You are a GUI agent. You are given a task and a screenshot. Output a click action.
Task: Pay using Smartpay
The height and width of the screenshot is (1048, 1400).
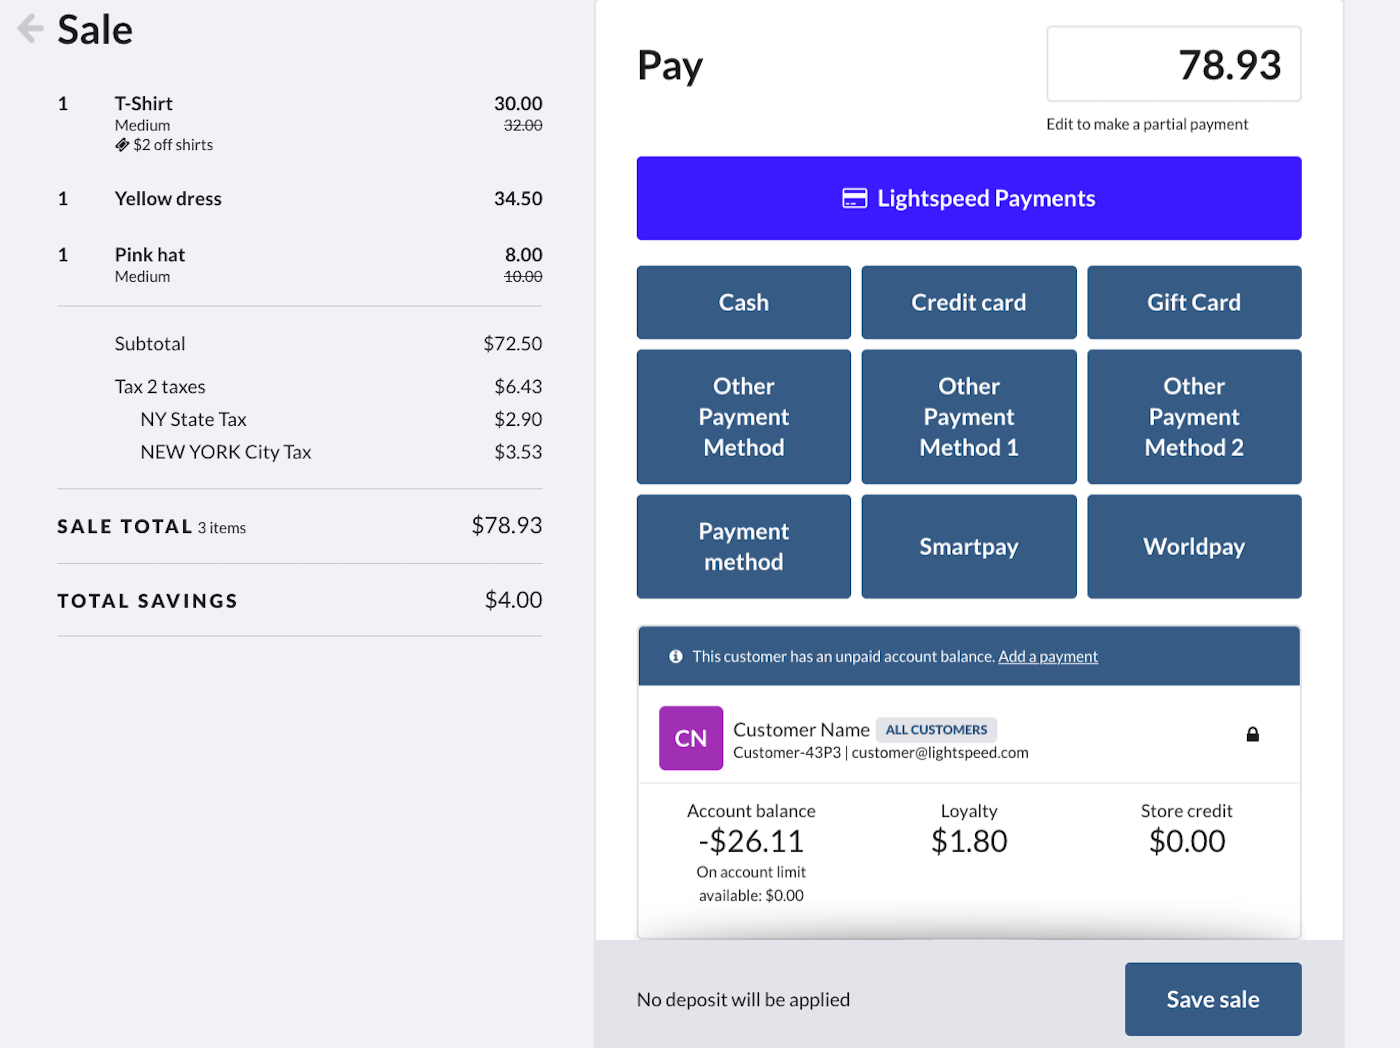point(968,546)
